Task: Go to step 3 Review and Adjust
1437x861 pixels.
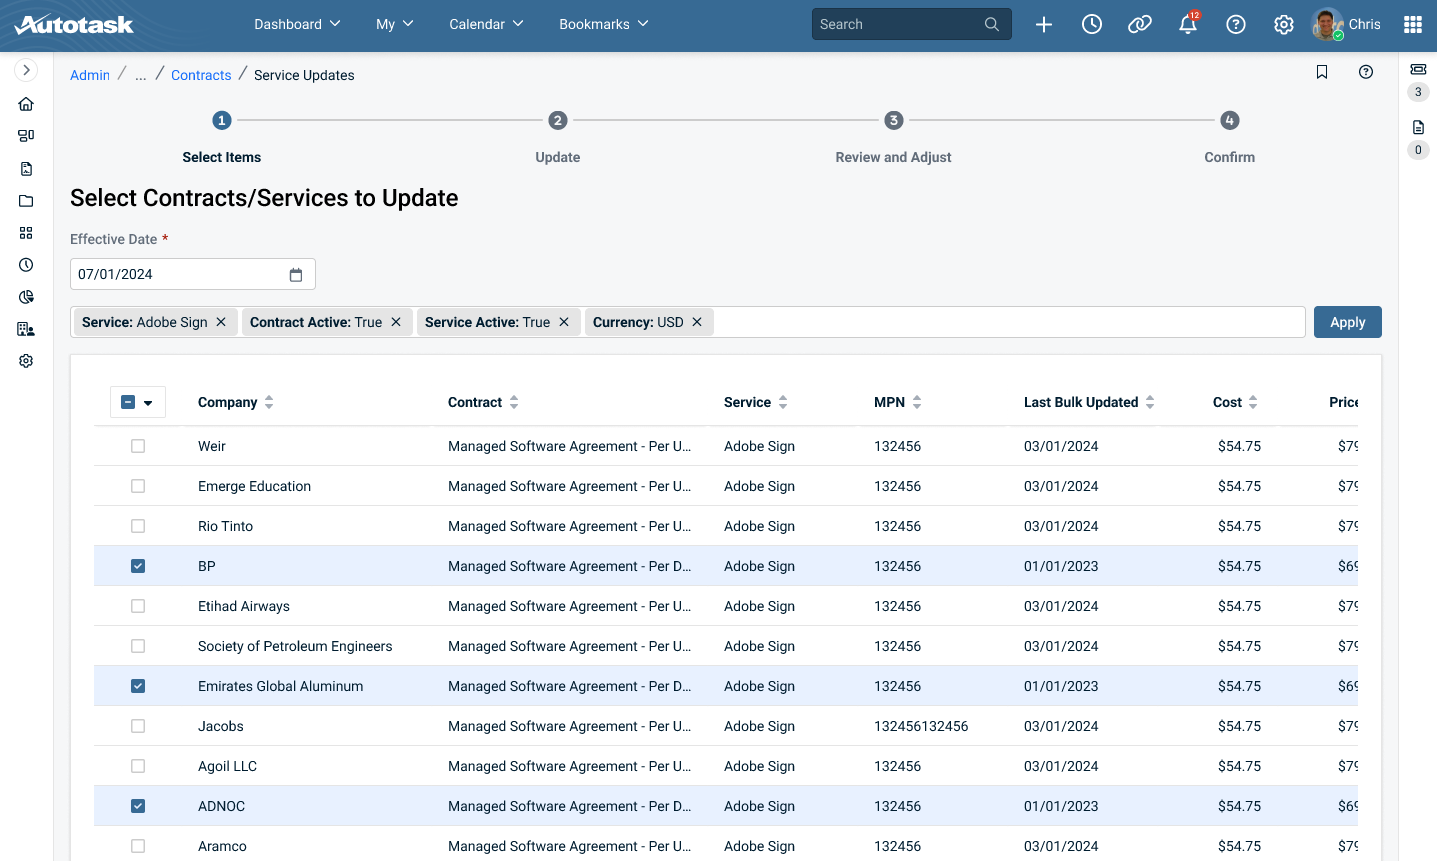Action: [894, 120]
